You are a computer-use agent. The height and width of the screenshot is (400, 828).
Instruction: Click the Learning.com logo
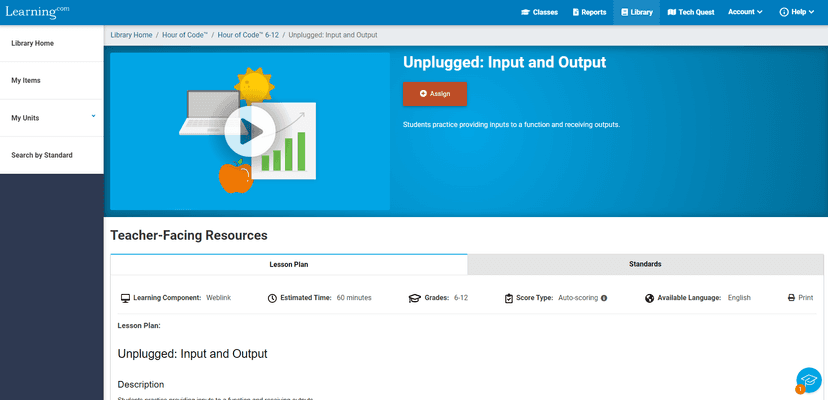[37, 12]
